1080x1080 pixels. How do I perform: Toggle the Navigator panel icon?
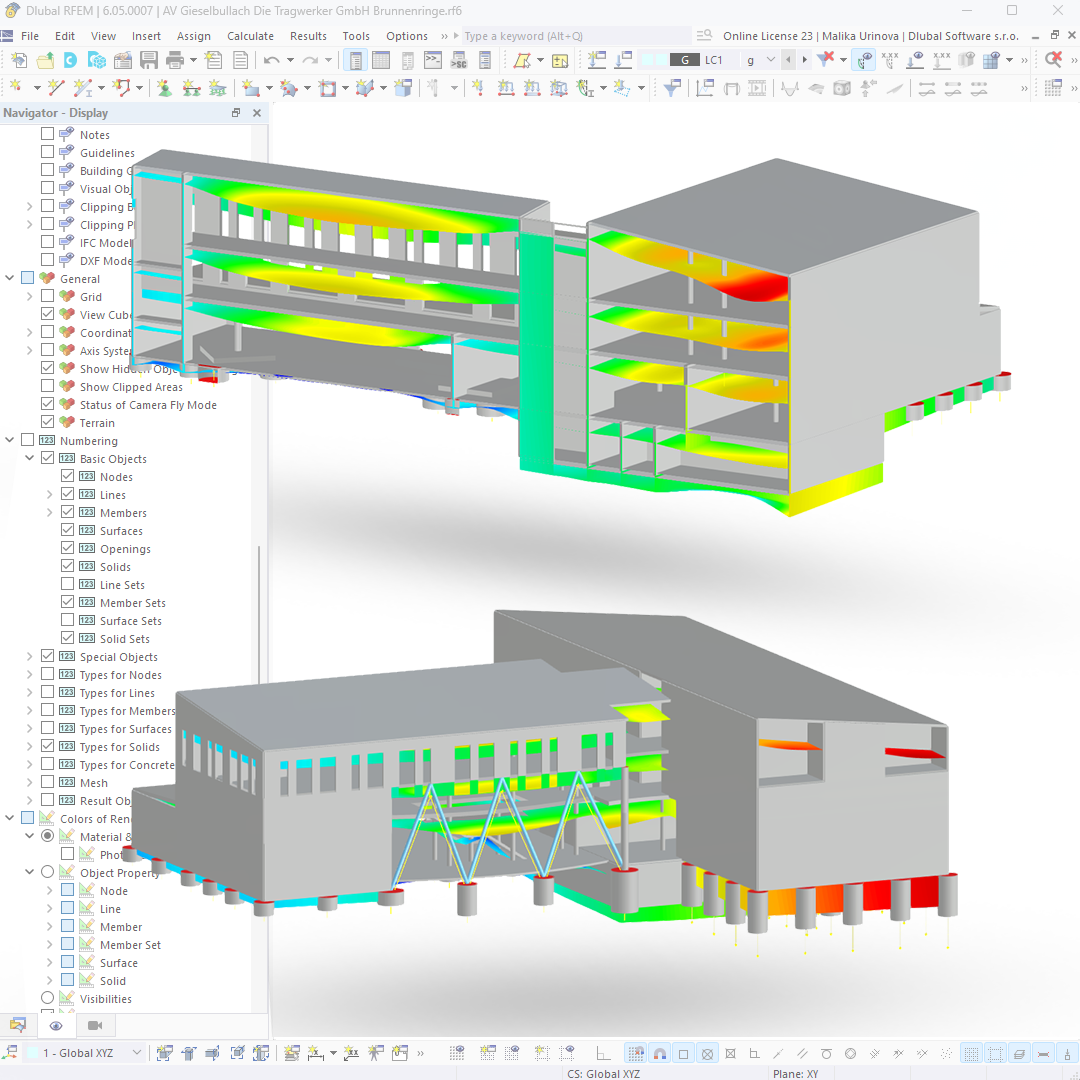(355, 61)
